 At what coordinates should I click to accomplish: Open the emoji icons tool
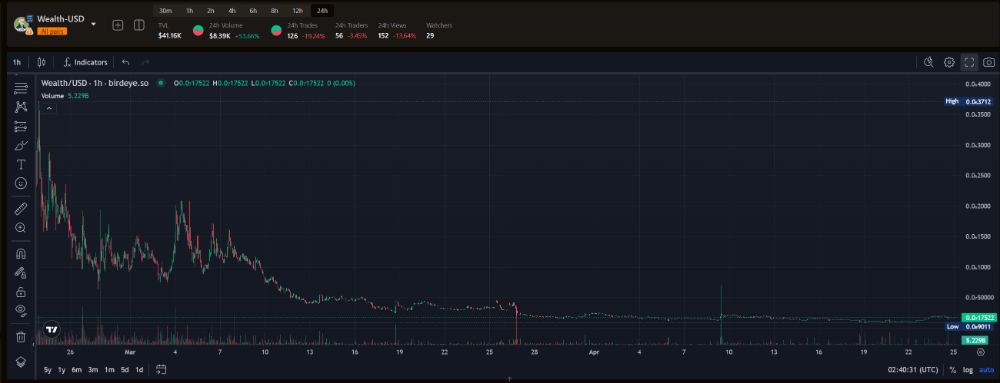(x=20, y=184)
